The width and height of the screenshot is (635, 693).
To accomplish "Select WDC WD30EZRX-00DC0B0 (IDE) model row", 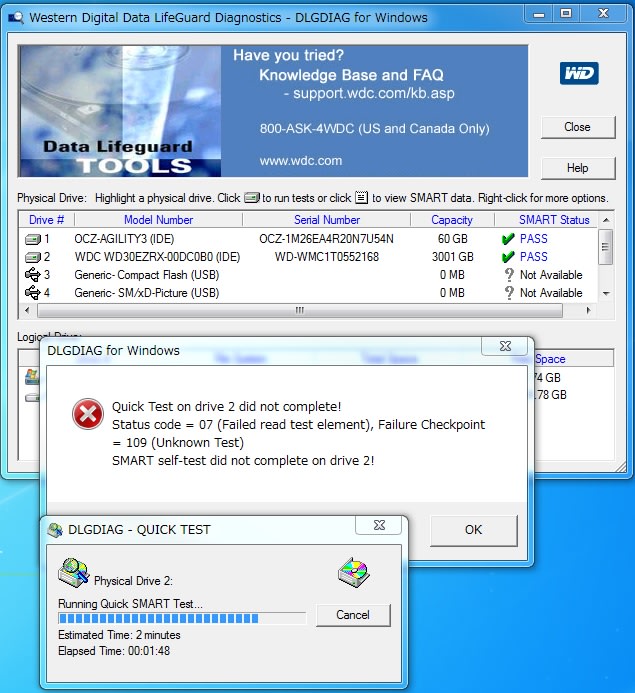I will coord(157,257).
